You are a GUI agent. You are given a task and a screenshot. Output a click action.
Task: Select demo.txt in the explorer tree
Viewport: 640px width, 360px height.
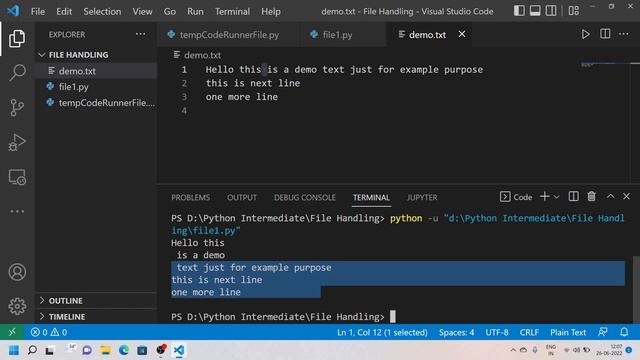coord(96,71)
